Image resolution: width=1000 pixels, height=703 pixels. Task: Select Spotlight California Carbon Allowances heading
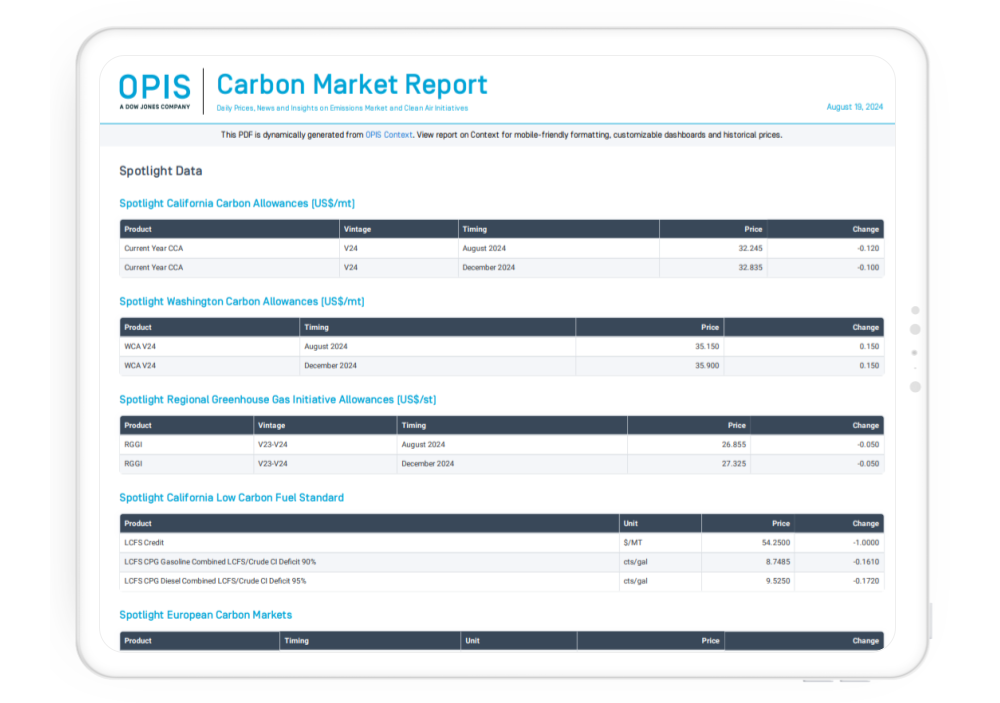pos(236,204)
